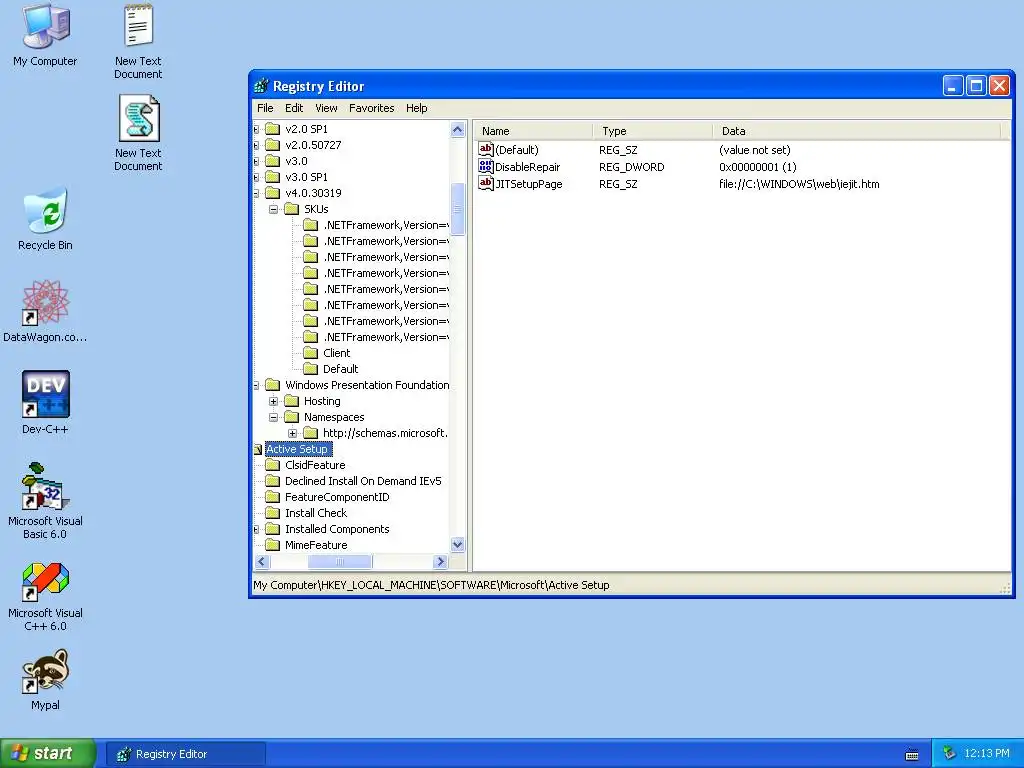Screen dimensions: 1024x768
Task: Click the MimeFeature folder icon
Action: coord(273,545)
